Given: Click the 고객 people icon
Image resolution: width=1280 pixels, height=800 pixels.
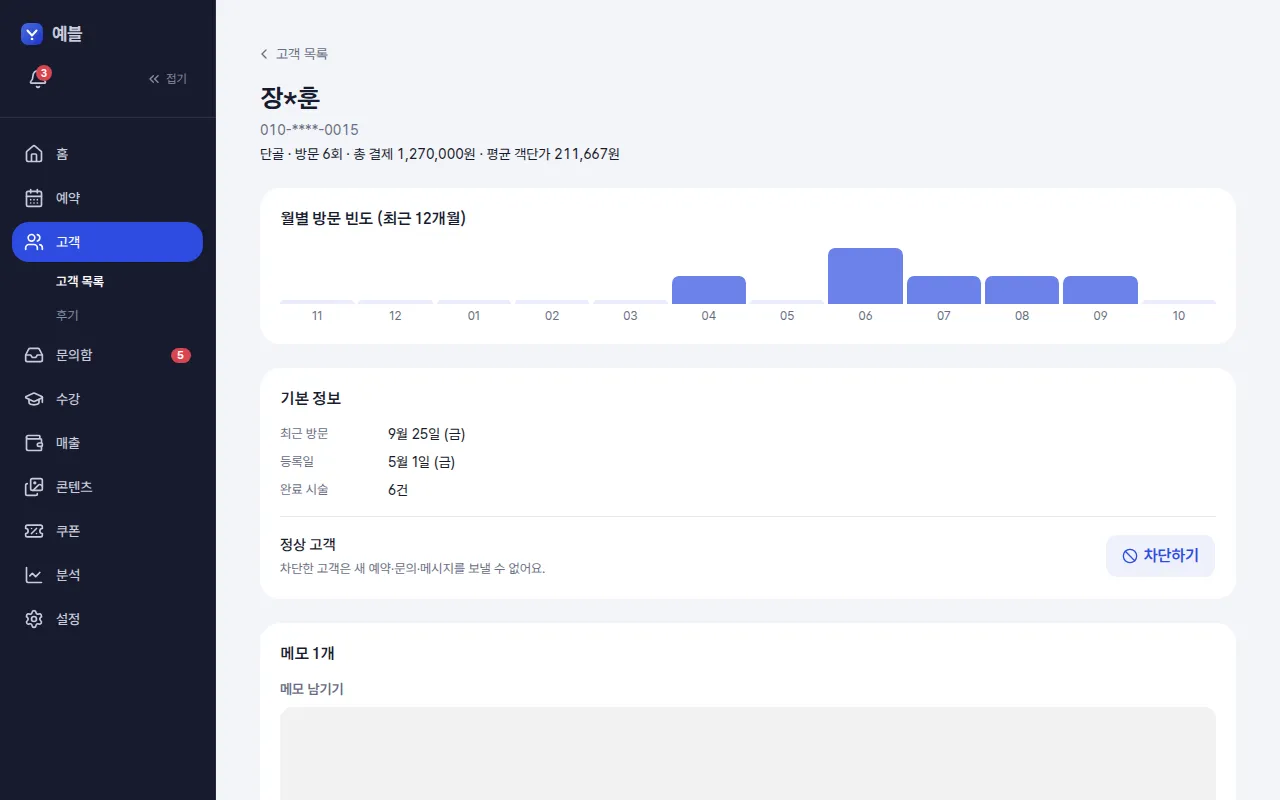Looking at the screenshot, I should [x=34, y=242].
